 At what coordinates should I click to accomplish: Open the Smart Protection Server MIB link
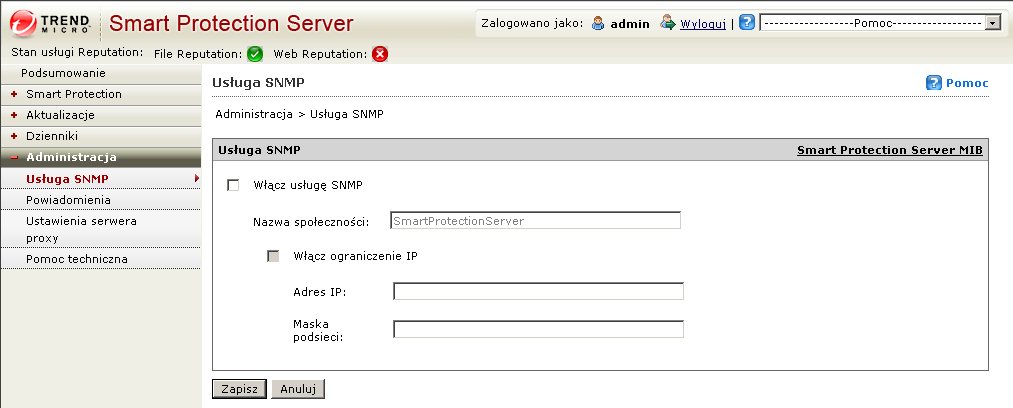tap(890, 150)
